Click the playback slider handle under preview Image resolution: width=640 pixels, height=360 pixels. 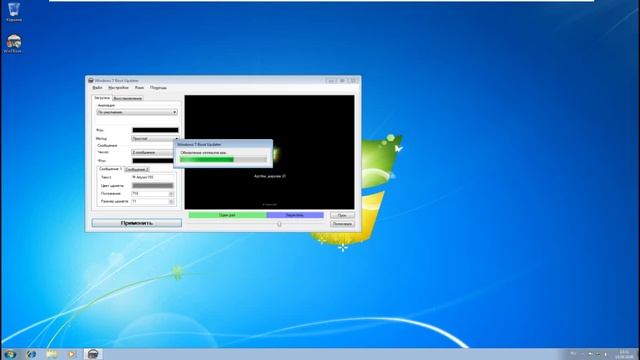(x=279, y=224)
